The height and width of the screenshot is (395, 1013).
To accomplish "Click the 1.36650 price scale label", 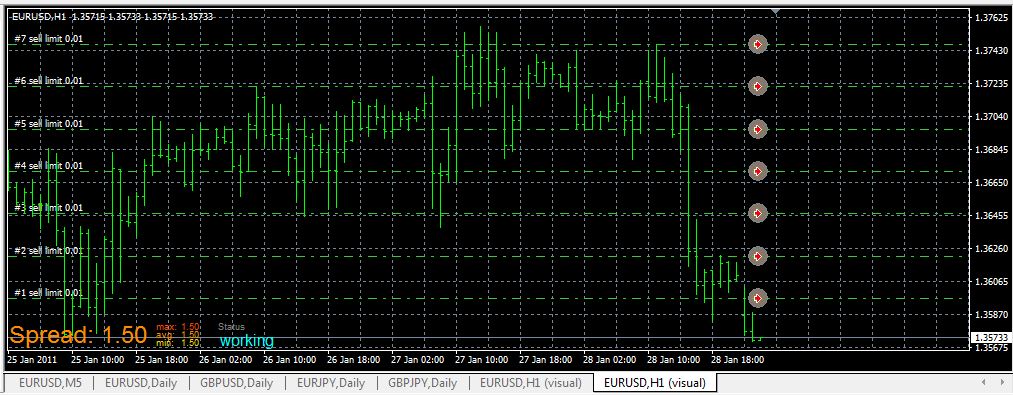I will [x=990, y=183].
